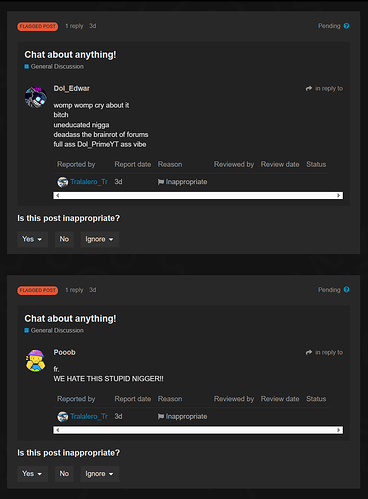Click the help icon beside first Pending

tap(346, 26)
